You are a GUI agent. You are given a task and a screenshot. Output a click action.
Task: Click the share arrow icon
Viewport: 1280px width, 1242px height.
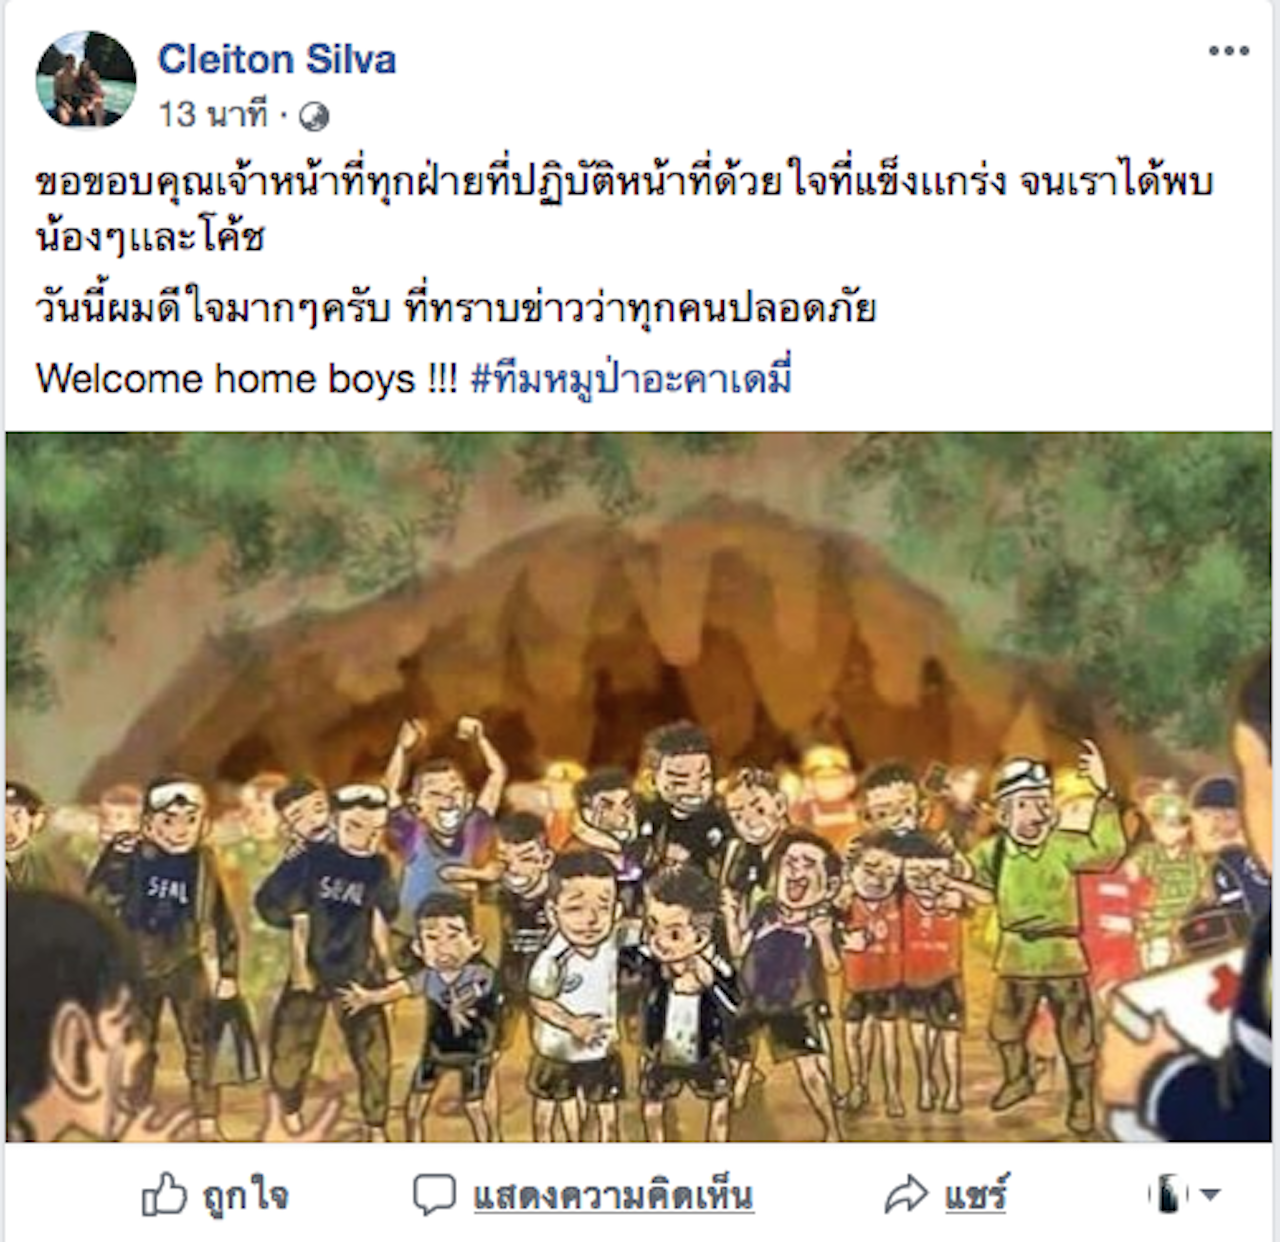click(x=906, y=1195)
